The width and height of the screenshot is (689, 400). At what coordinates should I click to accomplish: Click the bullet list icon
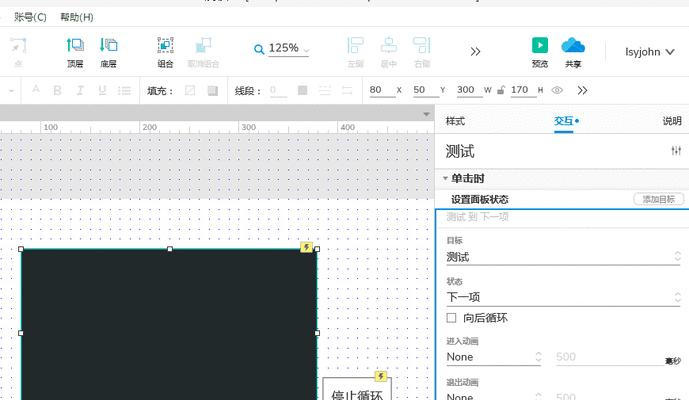pyautogui.click(x=124, y=91)
